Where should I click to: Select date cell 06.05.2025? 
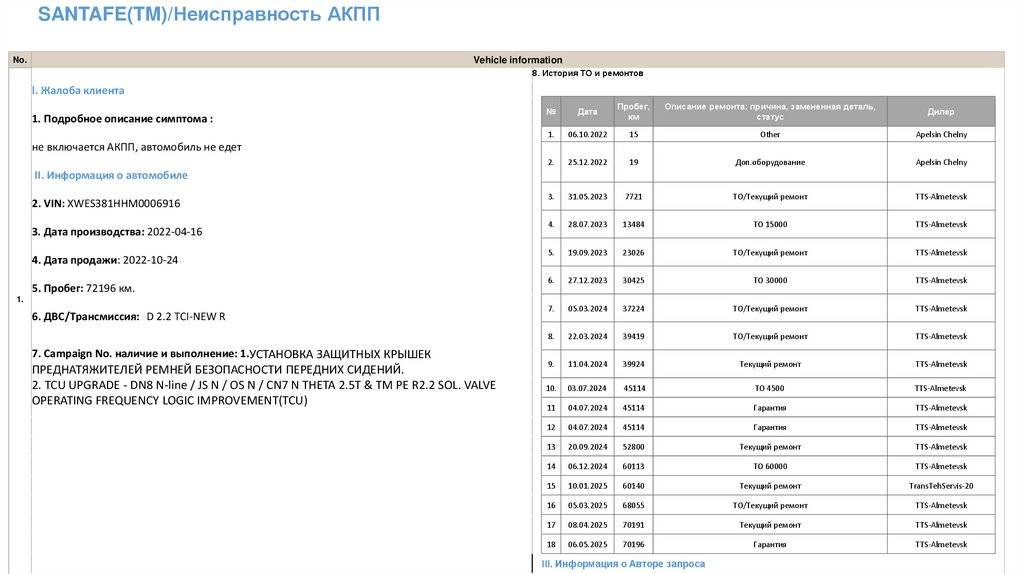(587, 545)
